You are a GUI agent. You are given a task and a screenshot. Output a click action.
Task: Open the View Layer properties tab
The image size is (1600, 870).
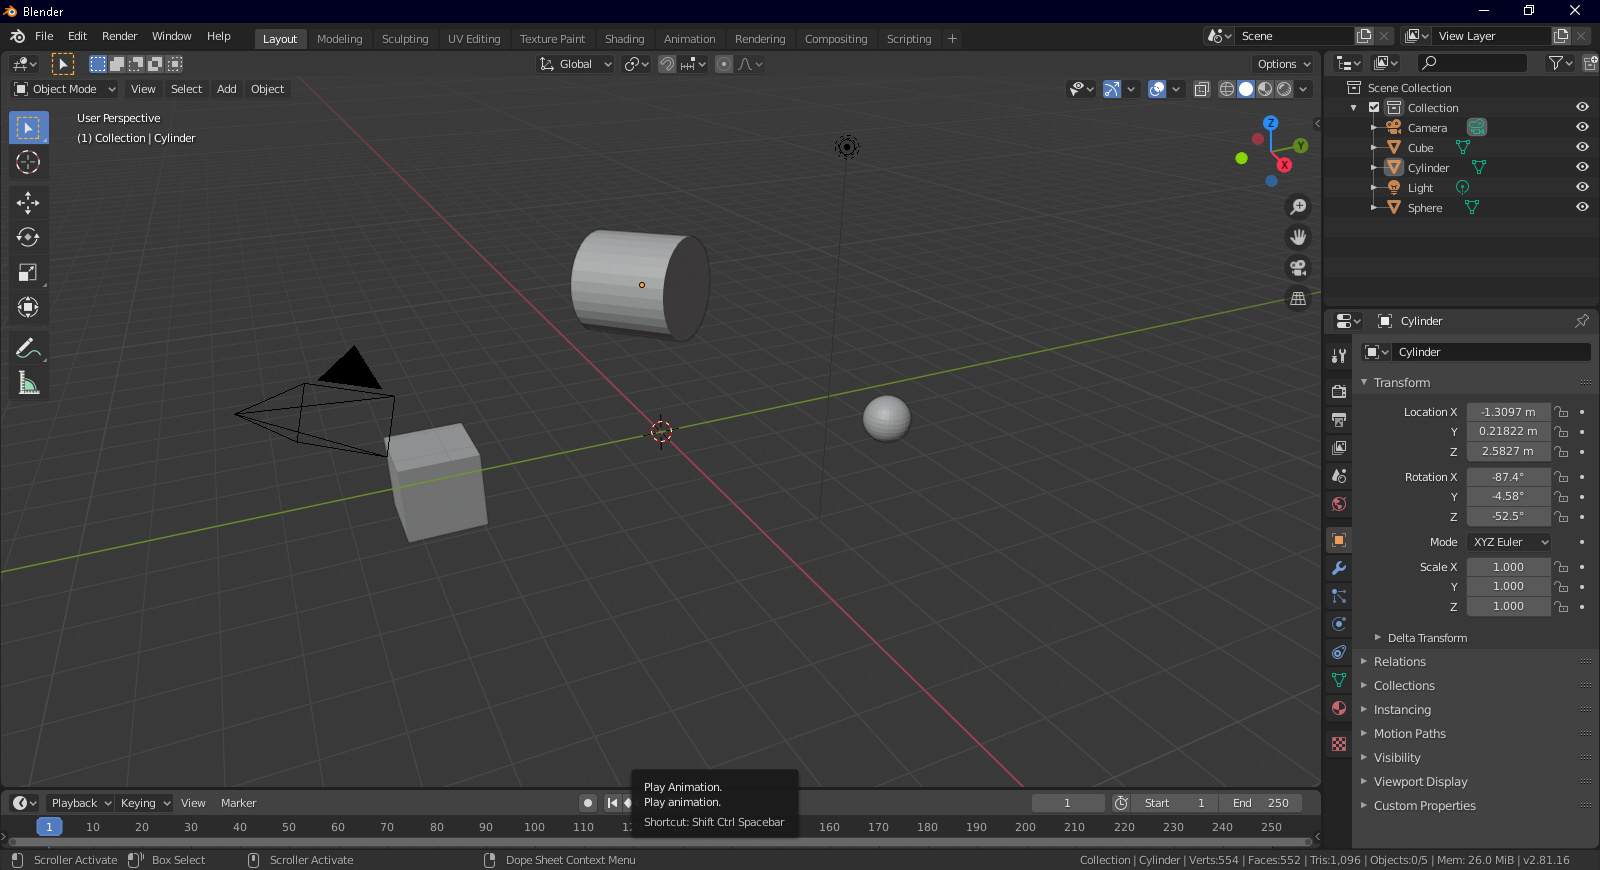point(1339,447)
